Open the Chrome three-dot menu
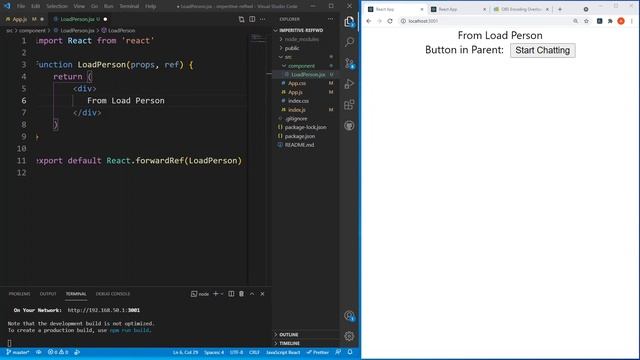Viewport: 640px width, 360px height. click(632, 21)
